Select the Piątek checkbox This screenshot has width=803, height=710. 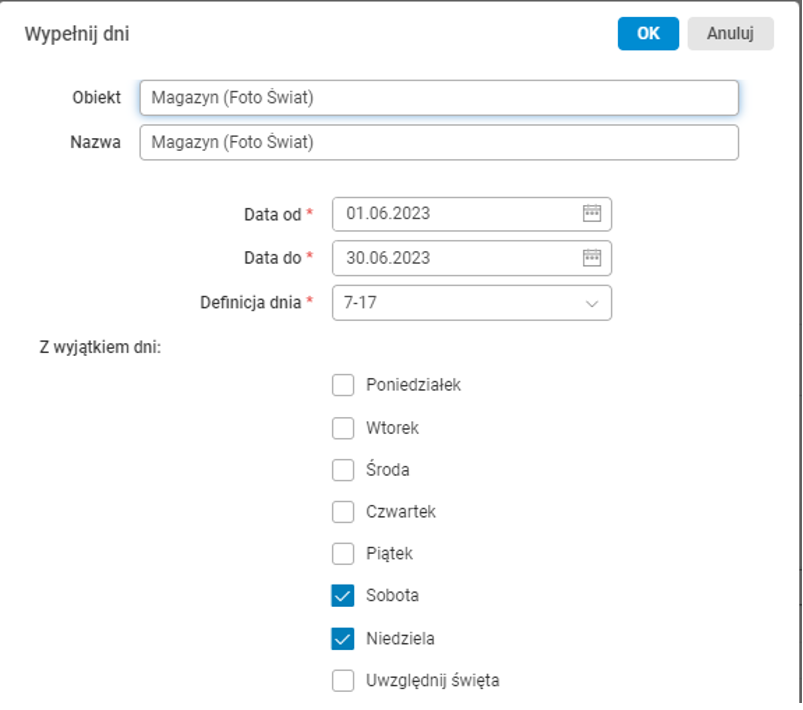[343, 554]
